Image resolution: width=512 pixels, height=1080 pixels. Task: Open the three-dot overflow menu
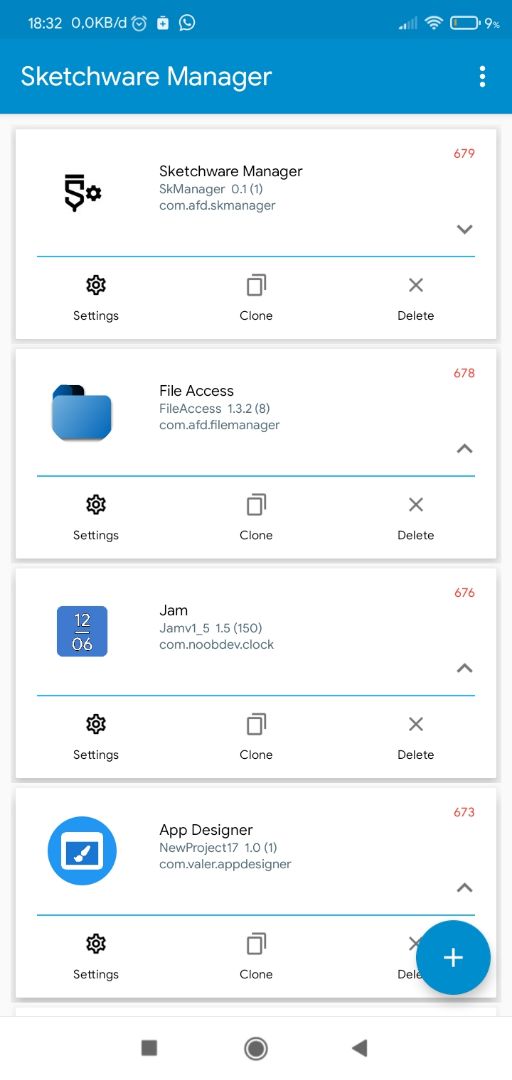click(x=482, y=76)
